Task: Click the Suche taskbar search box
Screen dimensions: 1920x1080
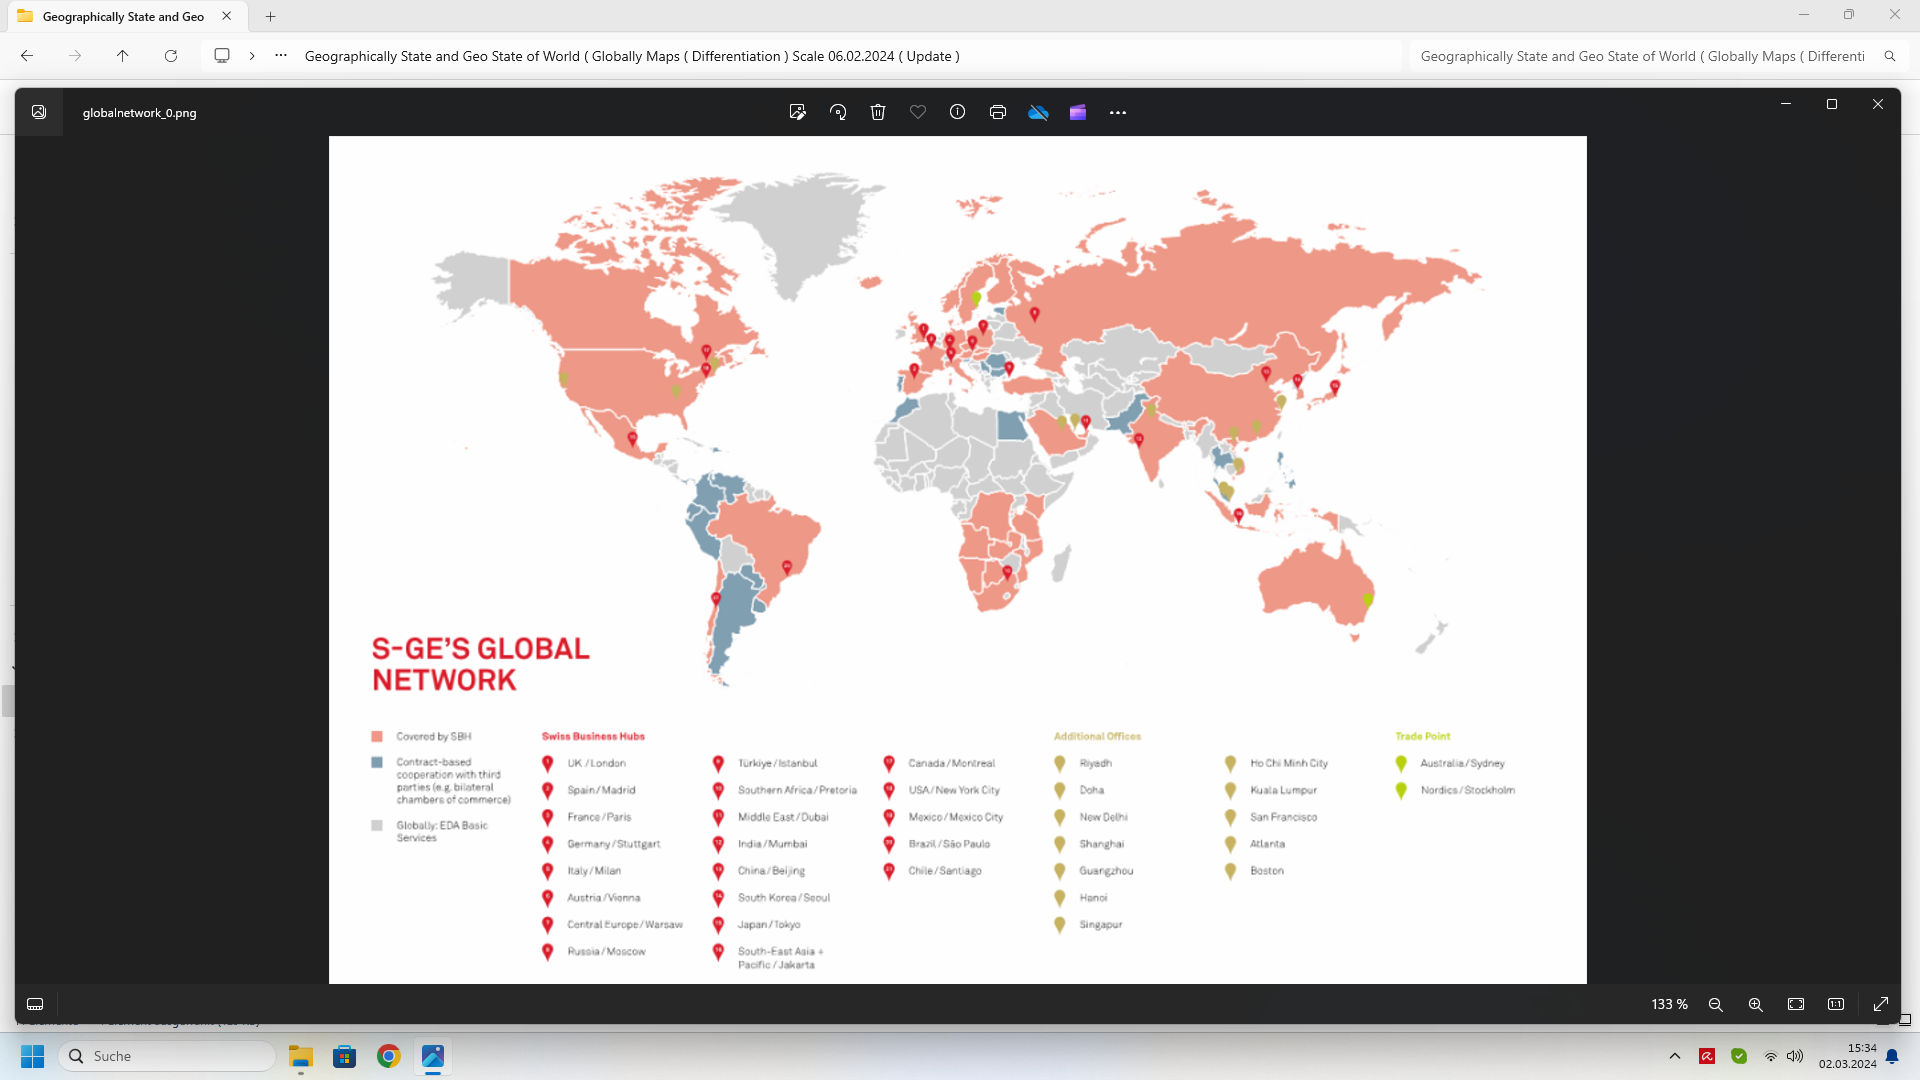Action: point(167,1056)
